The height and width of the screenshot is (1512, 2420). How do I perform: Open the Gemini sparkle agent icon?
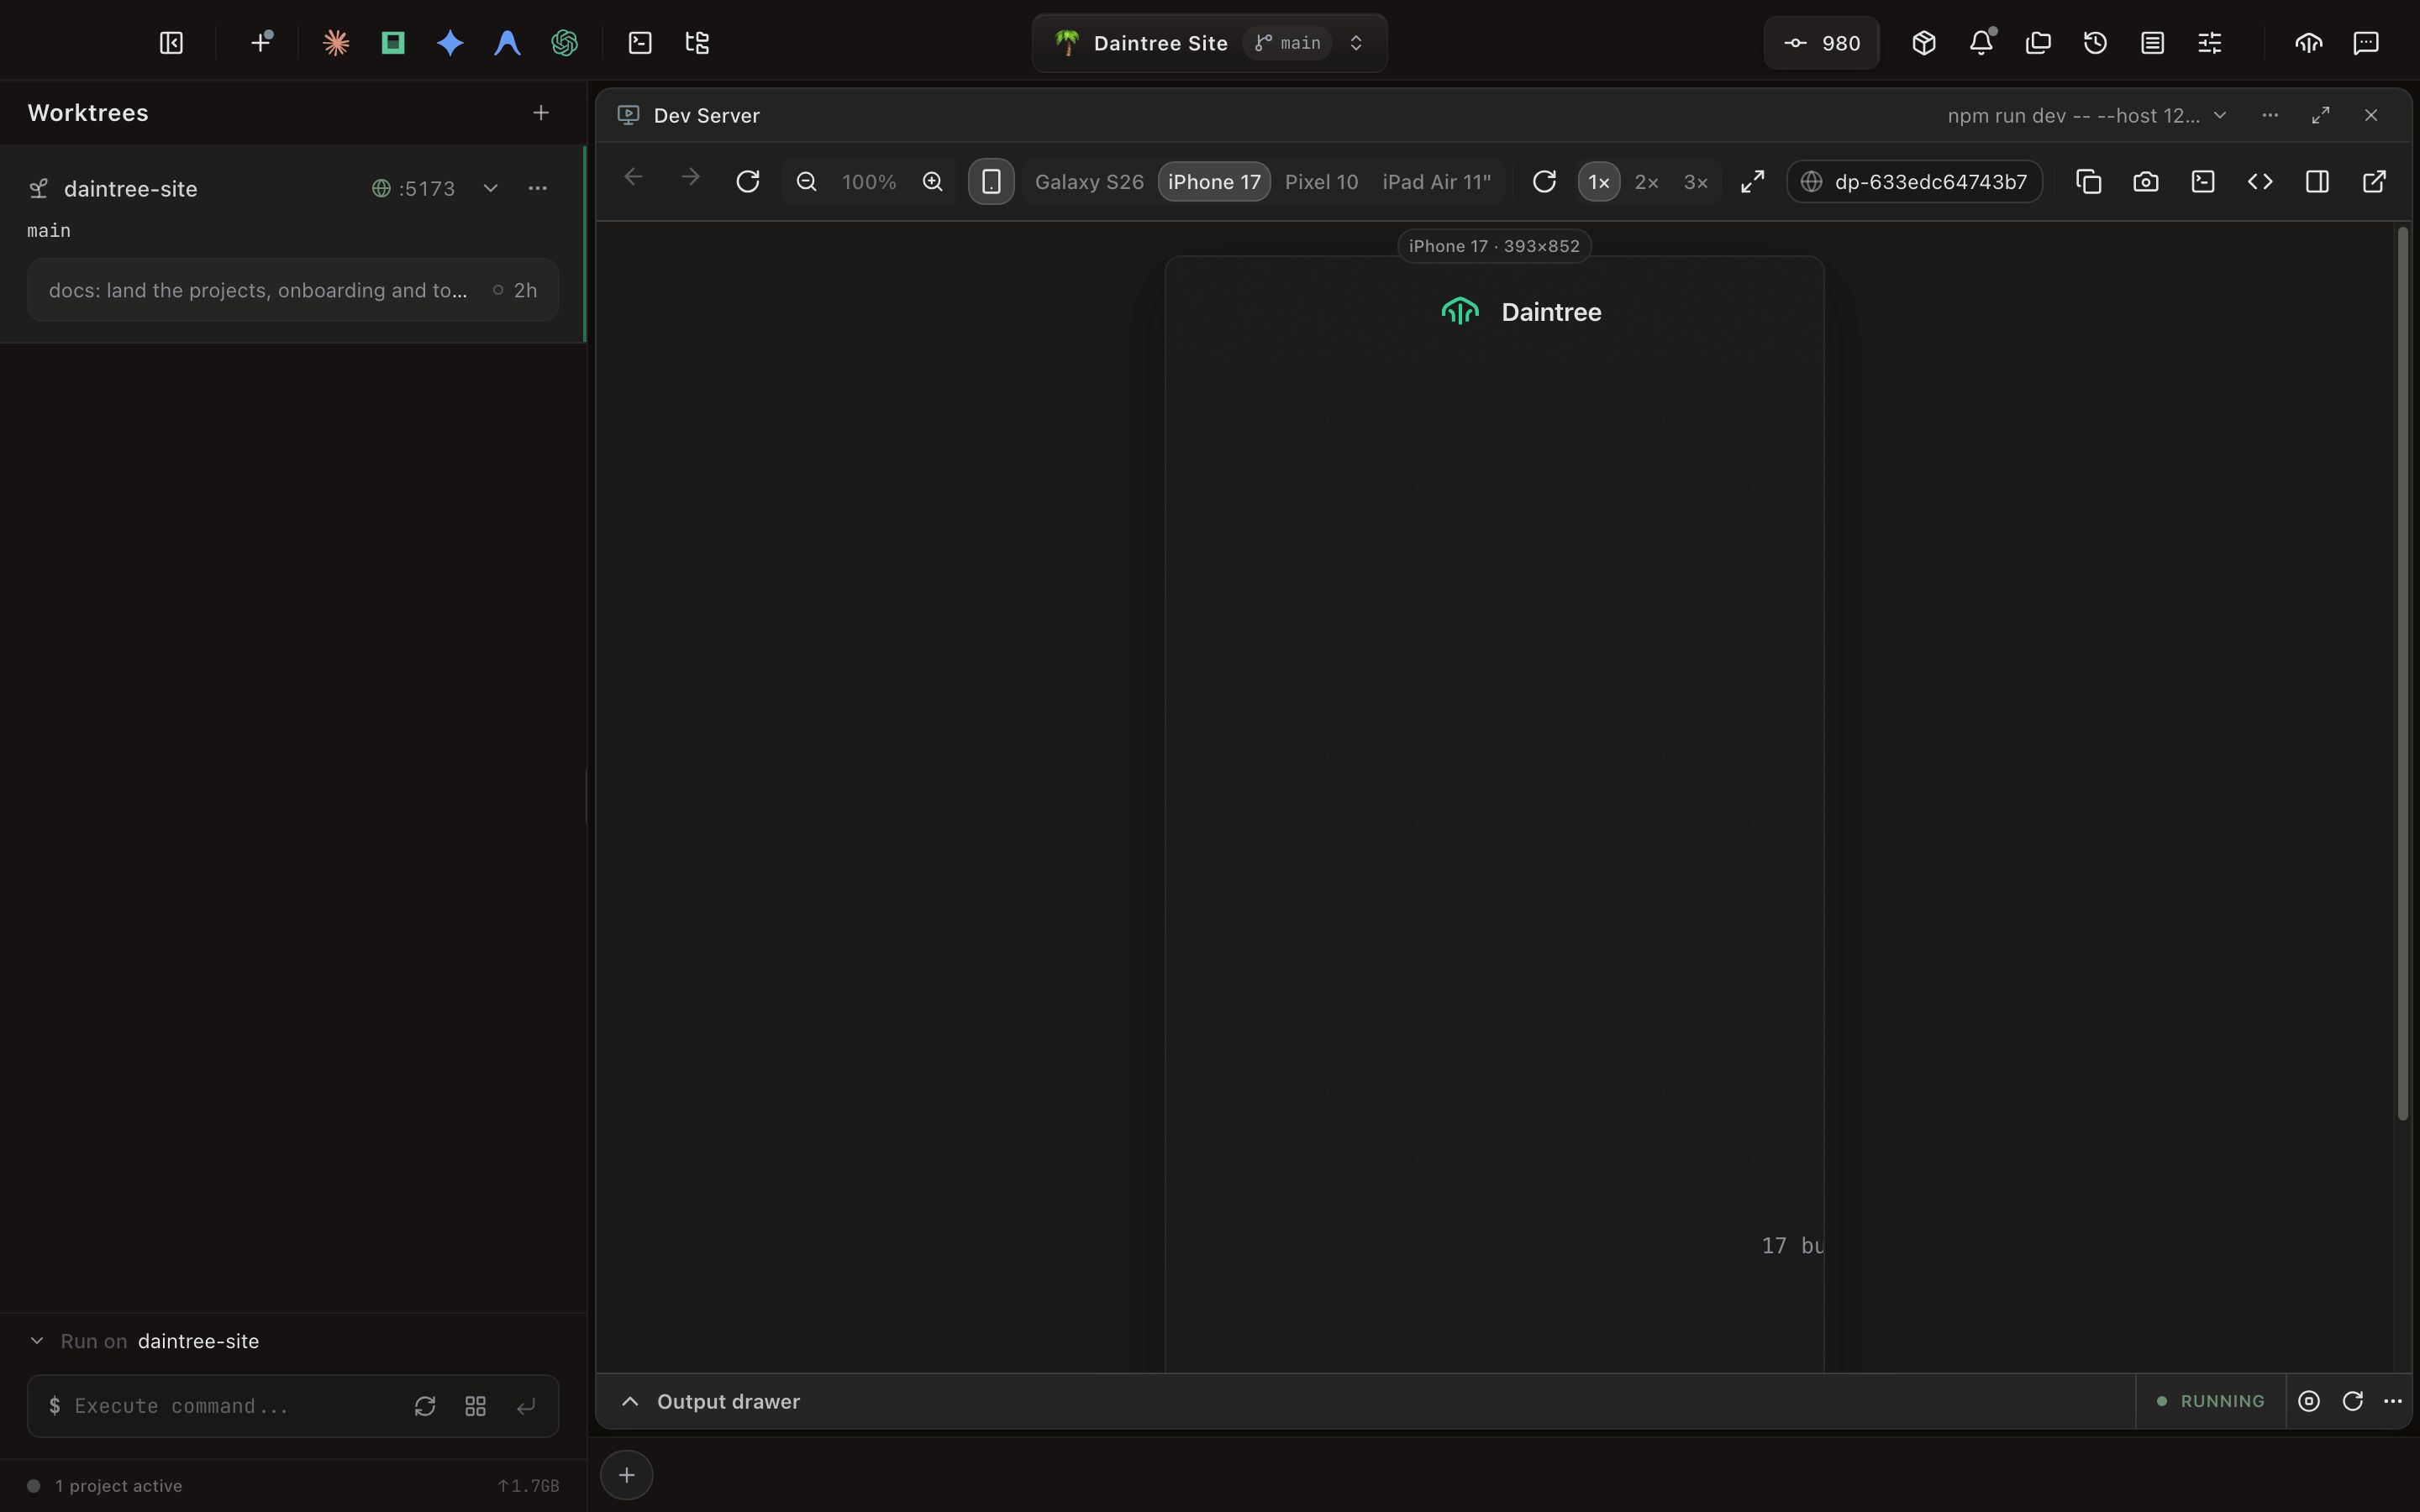tap(450, 43)
